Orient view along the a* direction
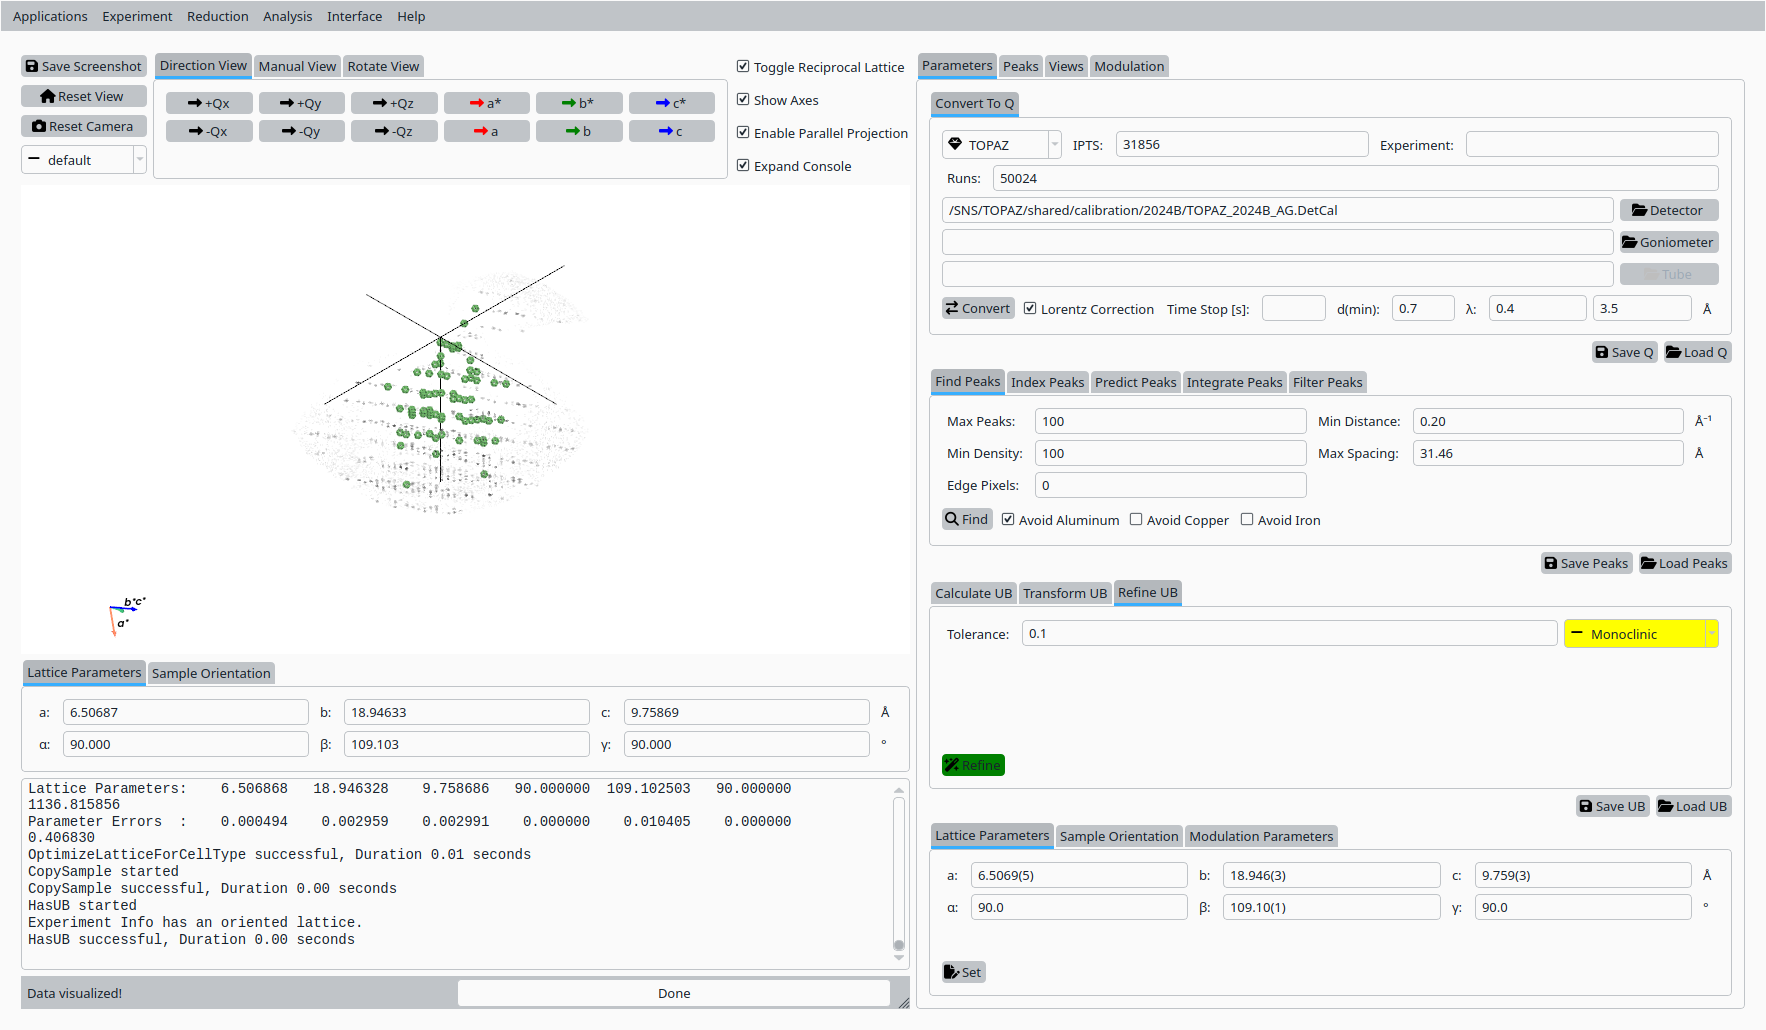 486,103
